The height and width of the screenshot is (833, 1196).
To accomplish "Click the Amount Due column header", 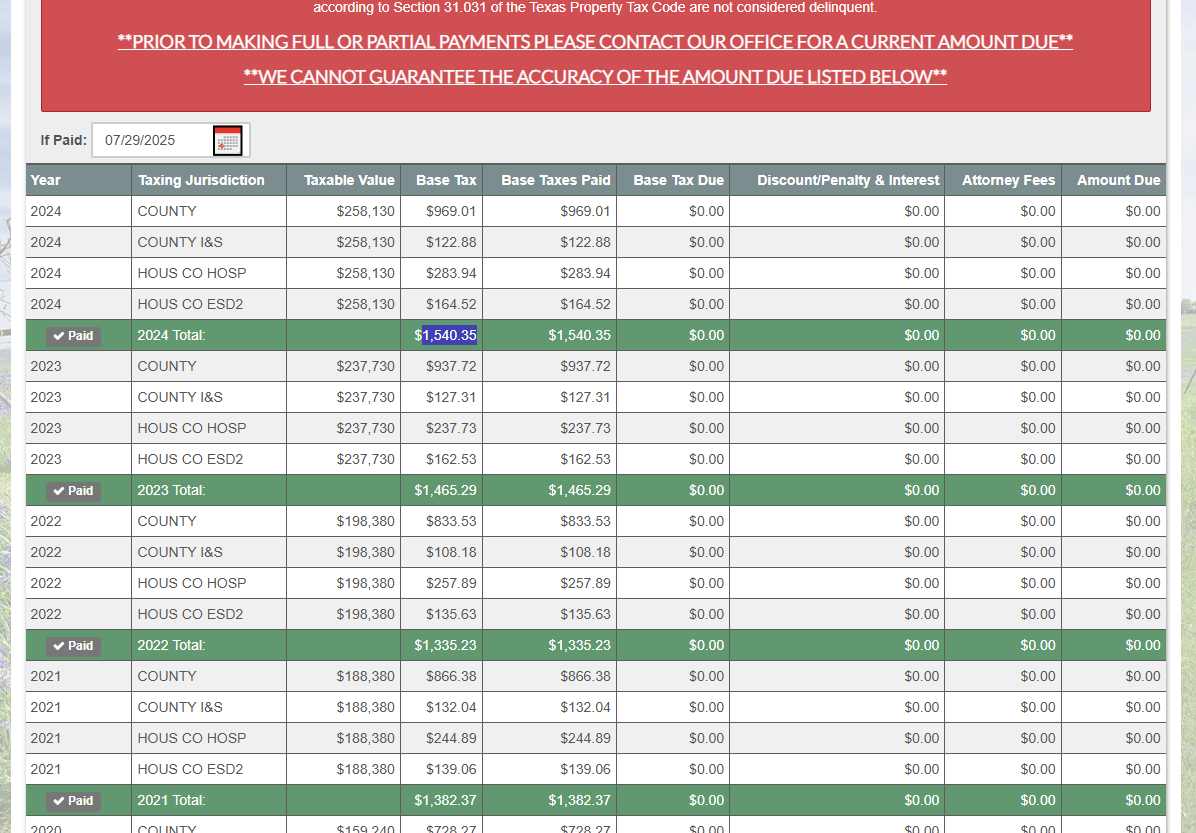I will (x=1118, y=180).
